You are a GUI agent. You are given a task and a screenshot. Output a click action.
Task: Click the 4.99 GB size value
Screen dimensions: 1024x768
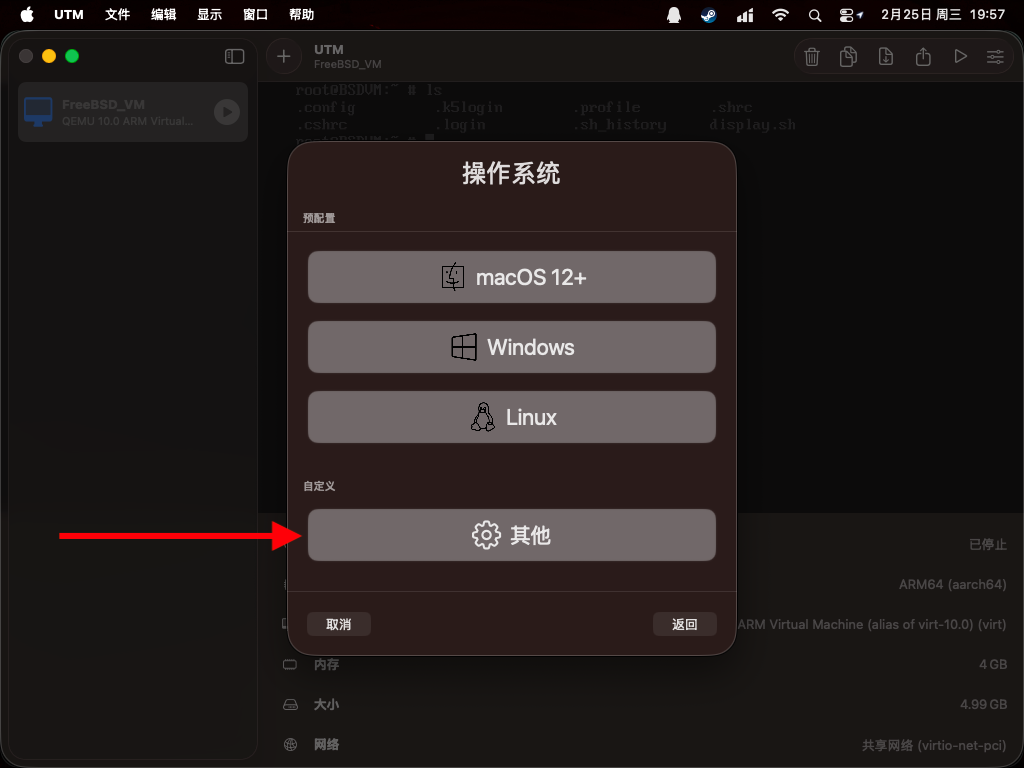[x=983, y=704]
